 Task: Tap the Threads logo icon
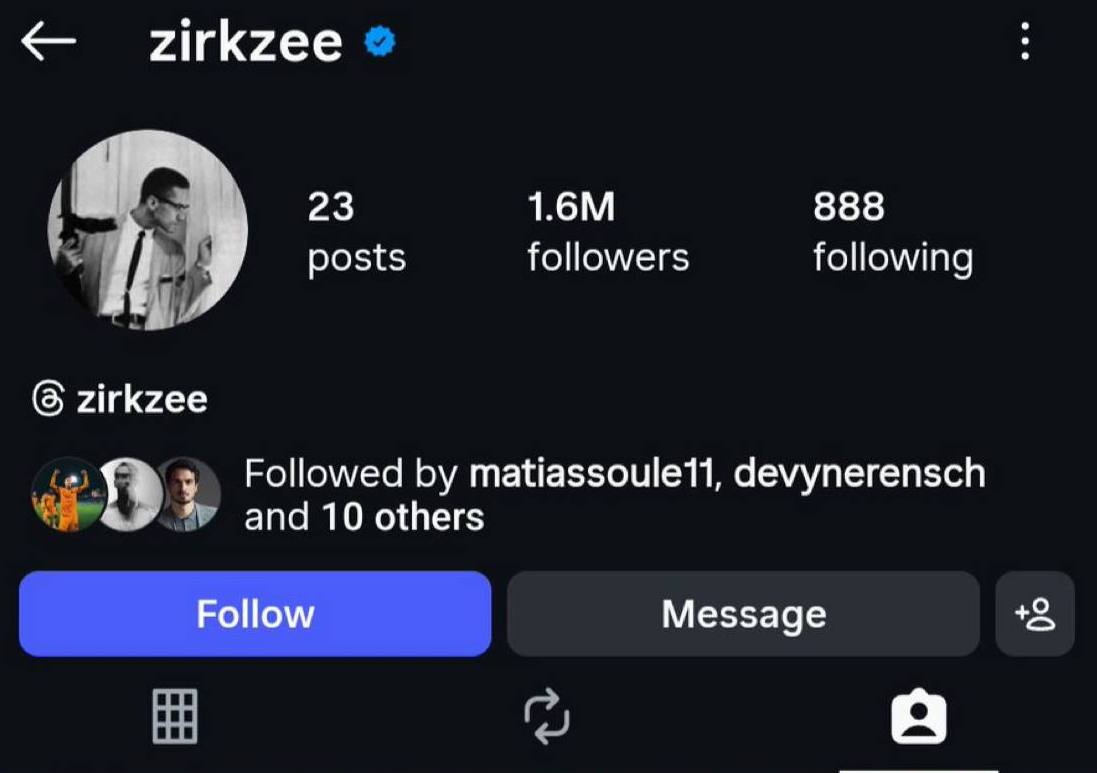coord(47,400)
